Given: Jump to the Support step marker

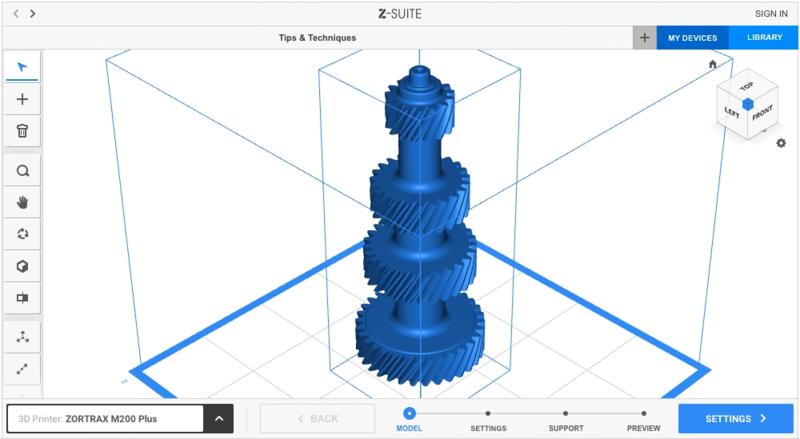Looking at the screenshot, I should click(566, 413).
